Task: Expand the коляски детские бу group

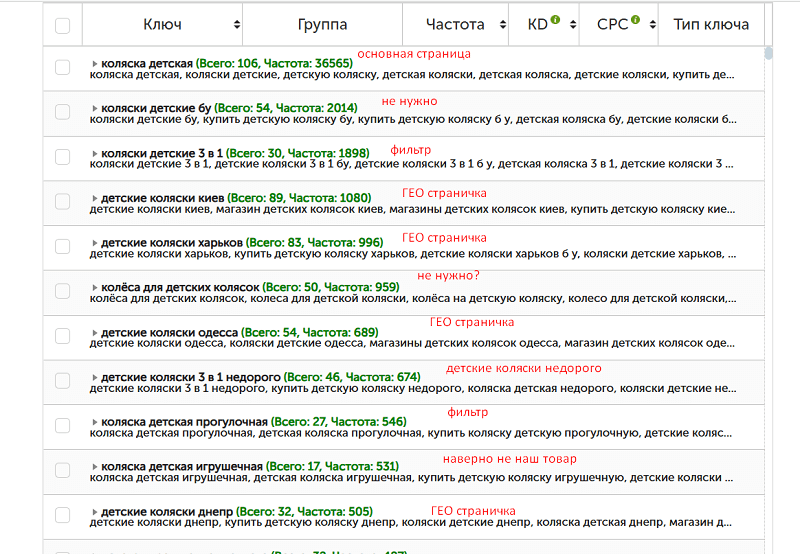Action: pos(94,108)
